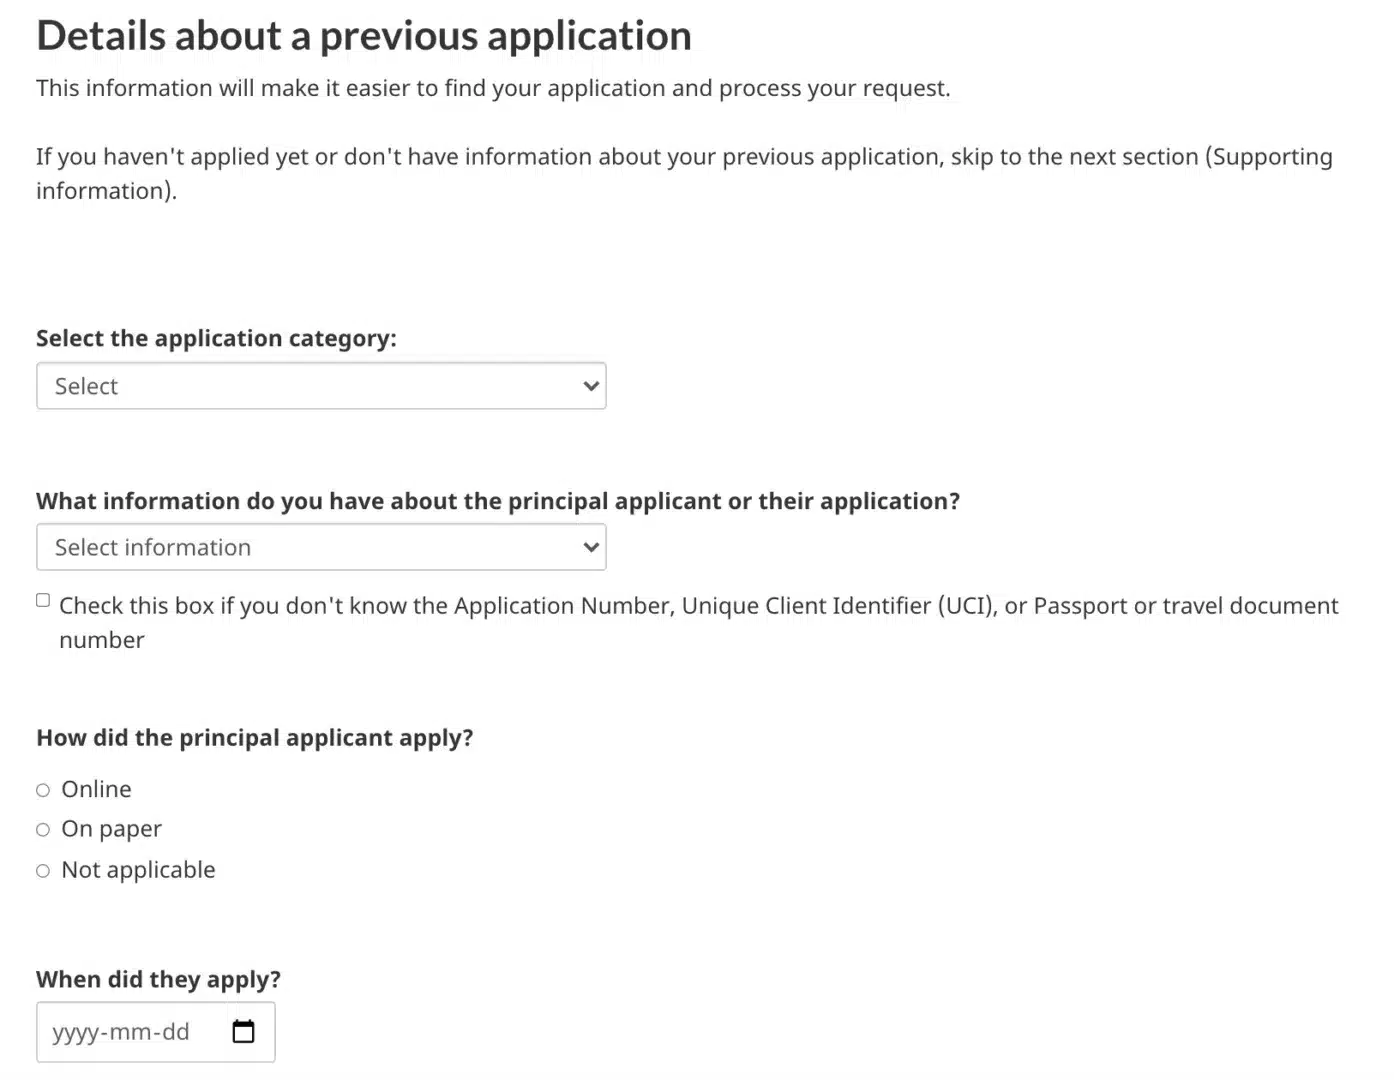Click the 'This information will make it easier' paragraph

click(x=493, y=88)
